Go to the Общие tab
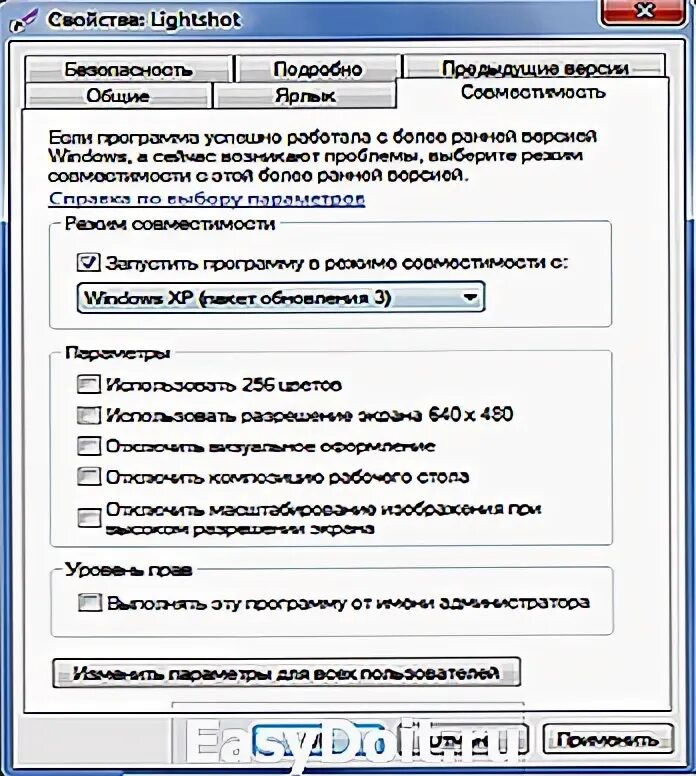The height and width of the screenshot is (776, 696). (x=118, y=96)
